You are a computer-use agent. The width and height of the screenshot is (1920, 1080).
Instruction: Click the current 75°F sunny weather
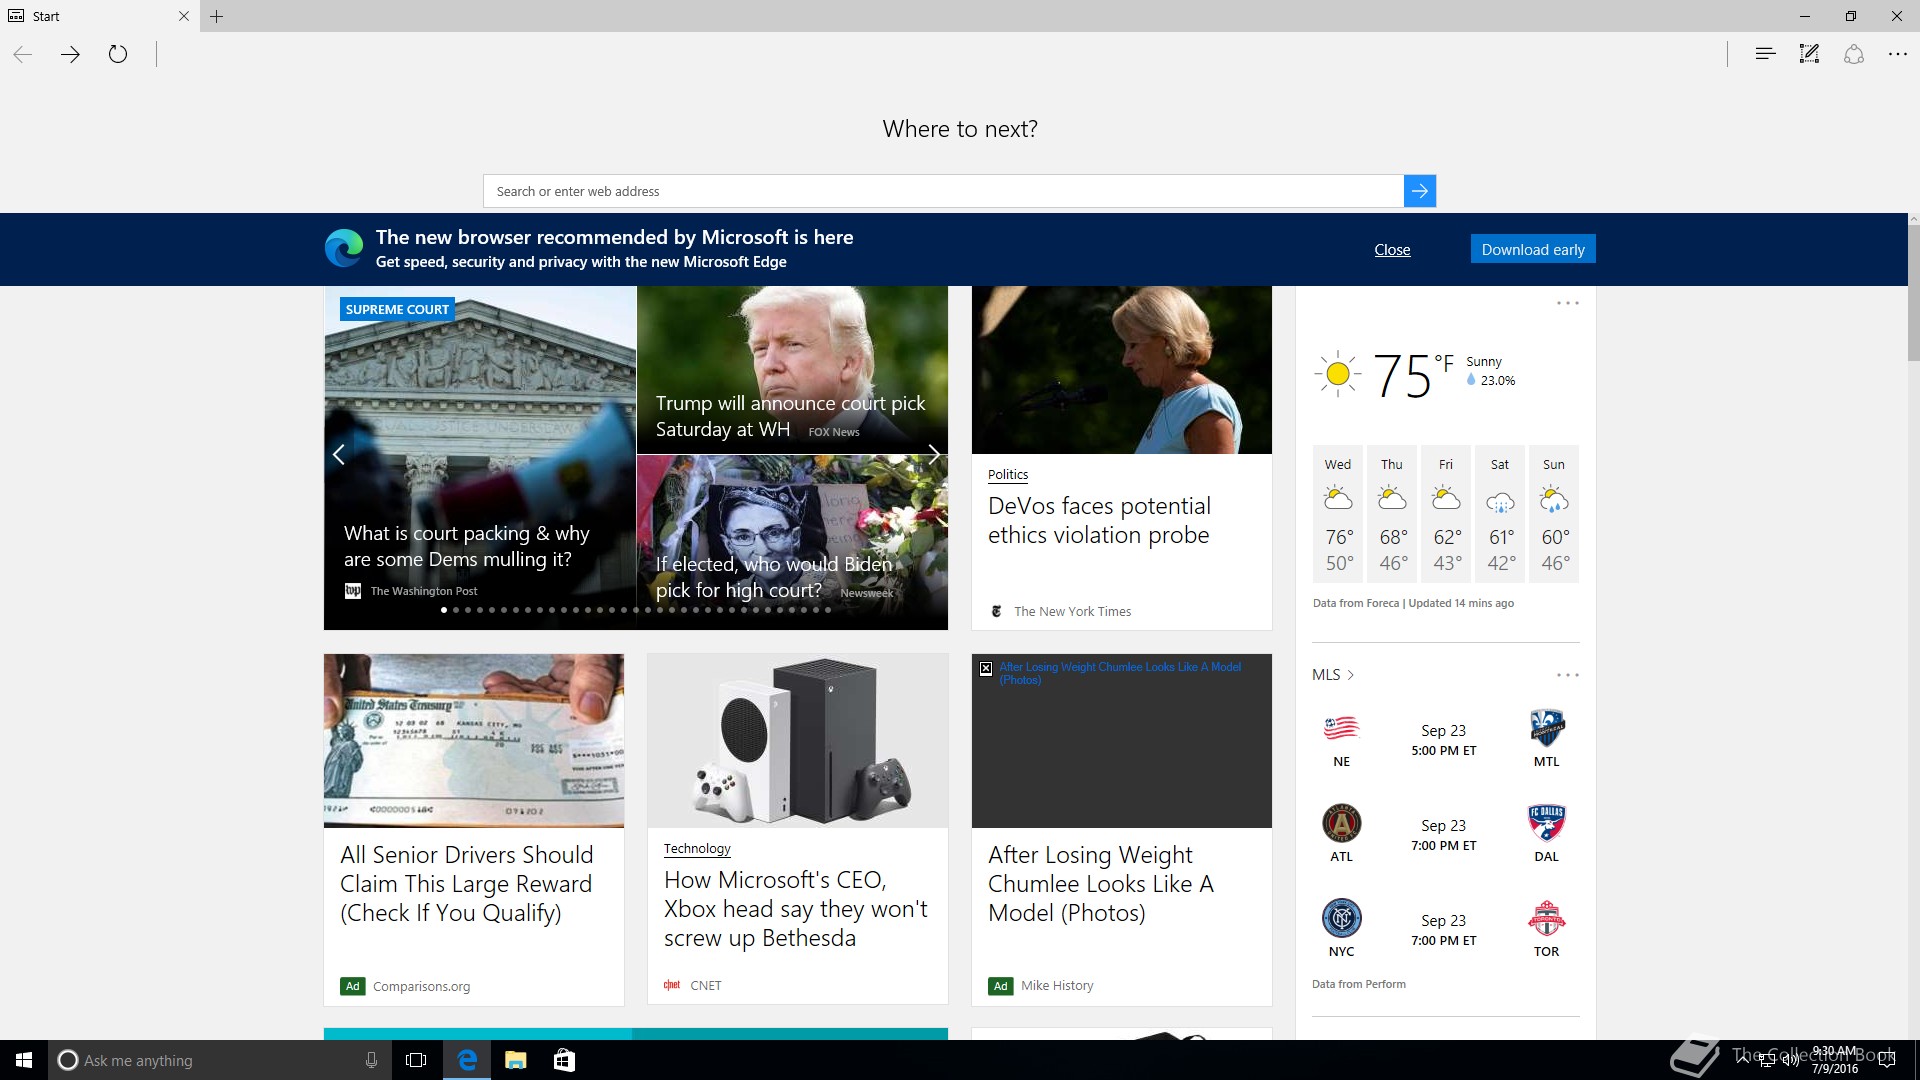[1414, 375]
